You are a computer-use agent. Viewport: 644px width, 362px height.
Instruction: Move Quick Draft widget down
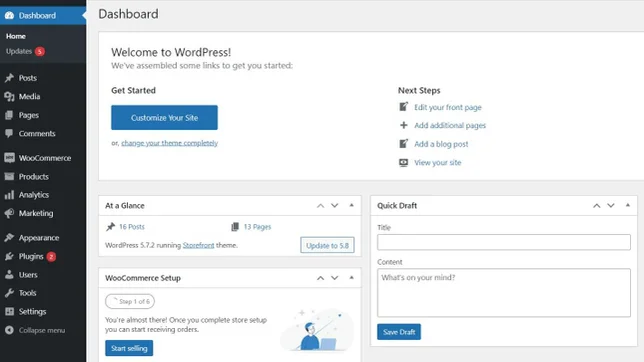coord(611,205)
